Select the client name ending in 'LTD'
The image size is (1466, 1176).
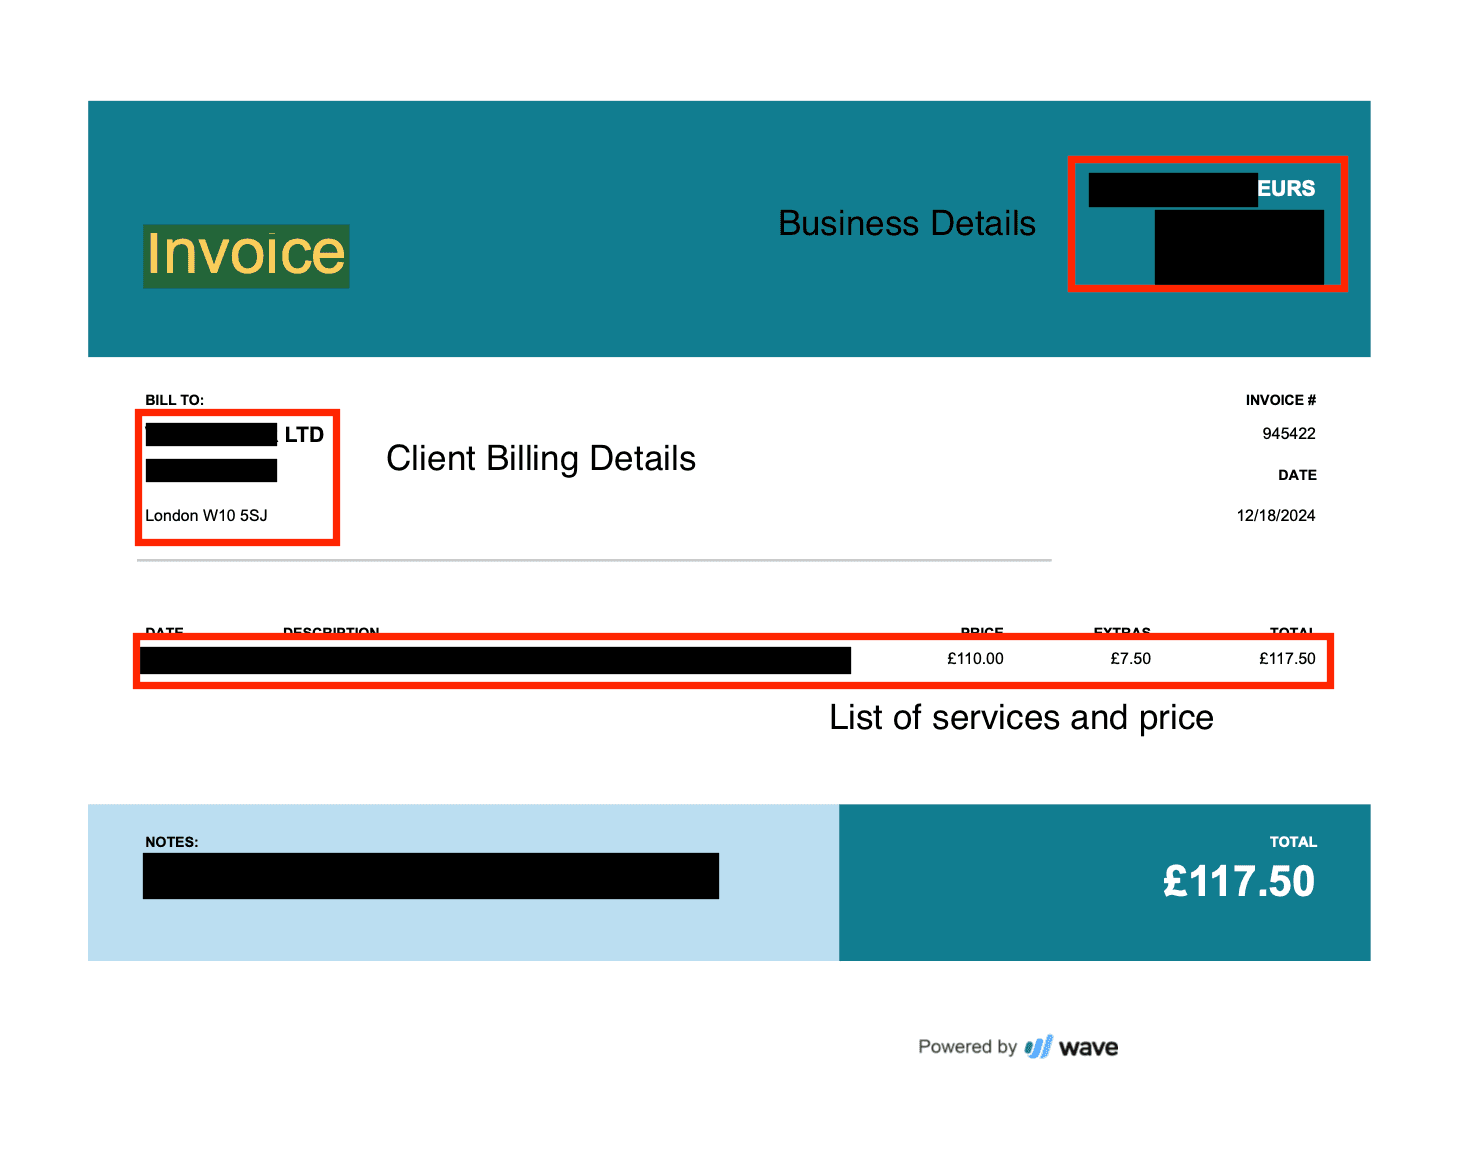(303, 435)
